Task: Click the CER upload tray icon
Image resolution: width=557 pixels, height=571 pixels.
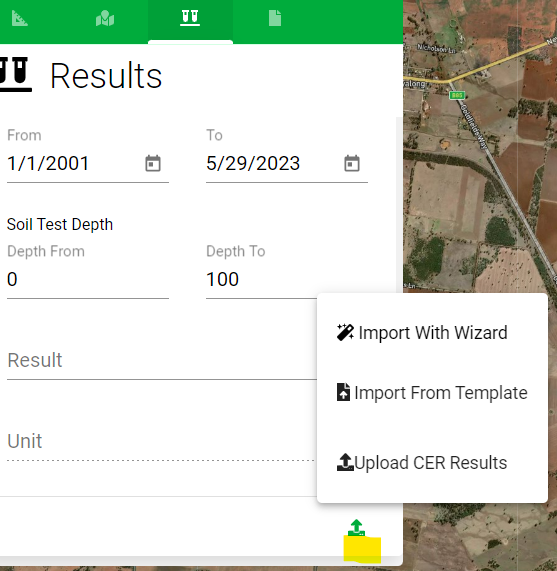Action: coord(345,462)
